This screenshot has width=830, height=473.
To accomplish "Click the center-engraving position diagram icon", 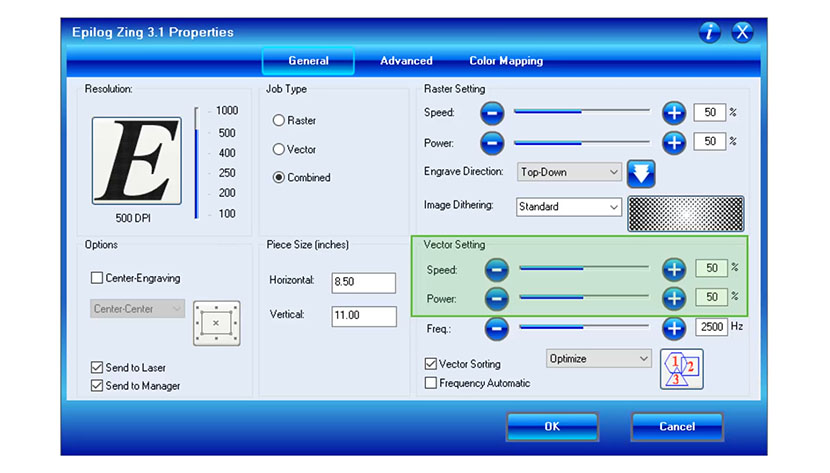I will click(x=216, y=323).
